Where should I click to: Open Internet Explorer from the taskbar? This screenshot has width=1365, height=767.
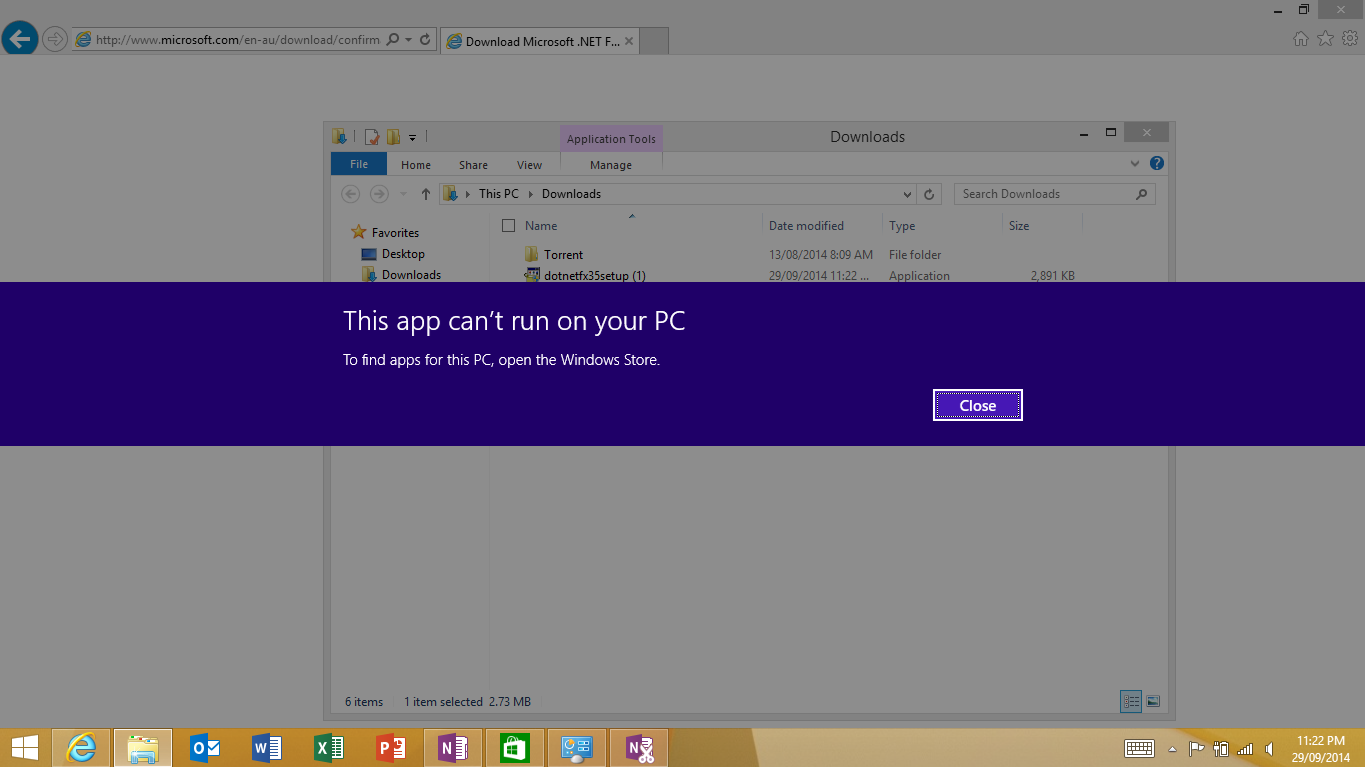(x=81, y=748)
